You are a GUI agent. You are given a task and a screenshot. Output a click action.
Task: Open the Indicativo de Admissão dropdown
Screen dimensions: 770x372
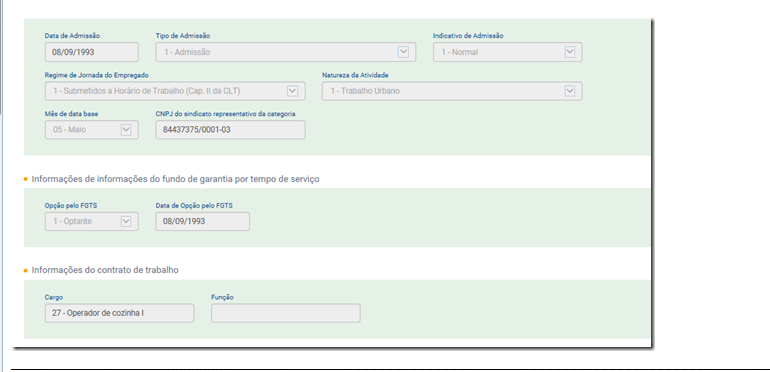pyautogui.click(x=508, y=52)
